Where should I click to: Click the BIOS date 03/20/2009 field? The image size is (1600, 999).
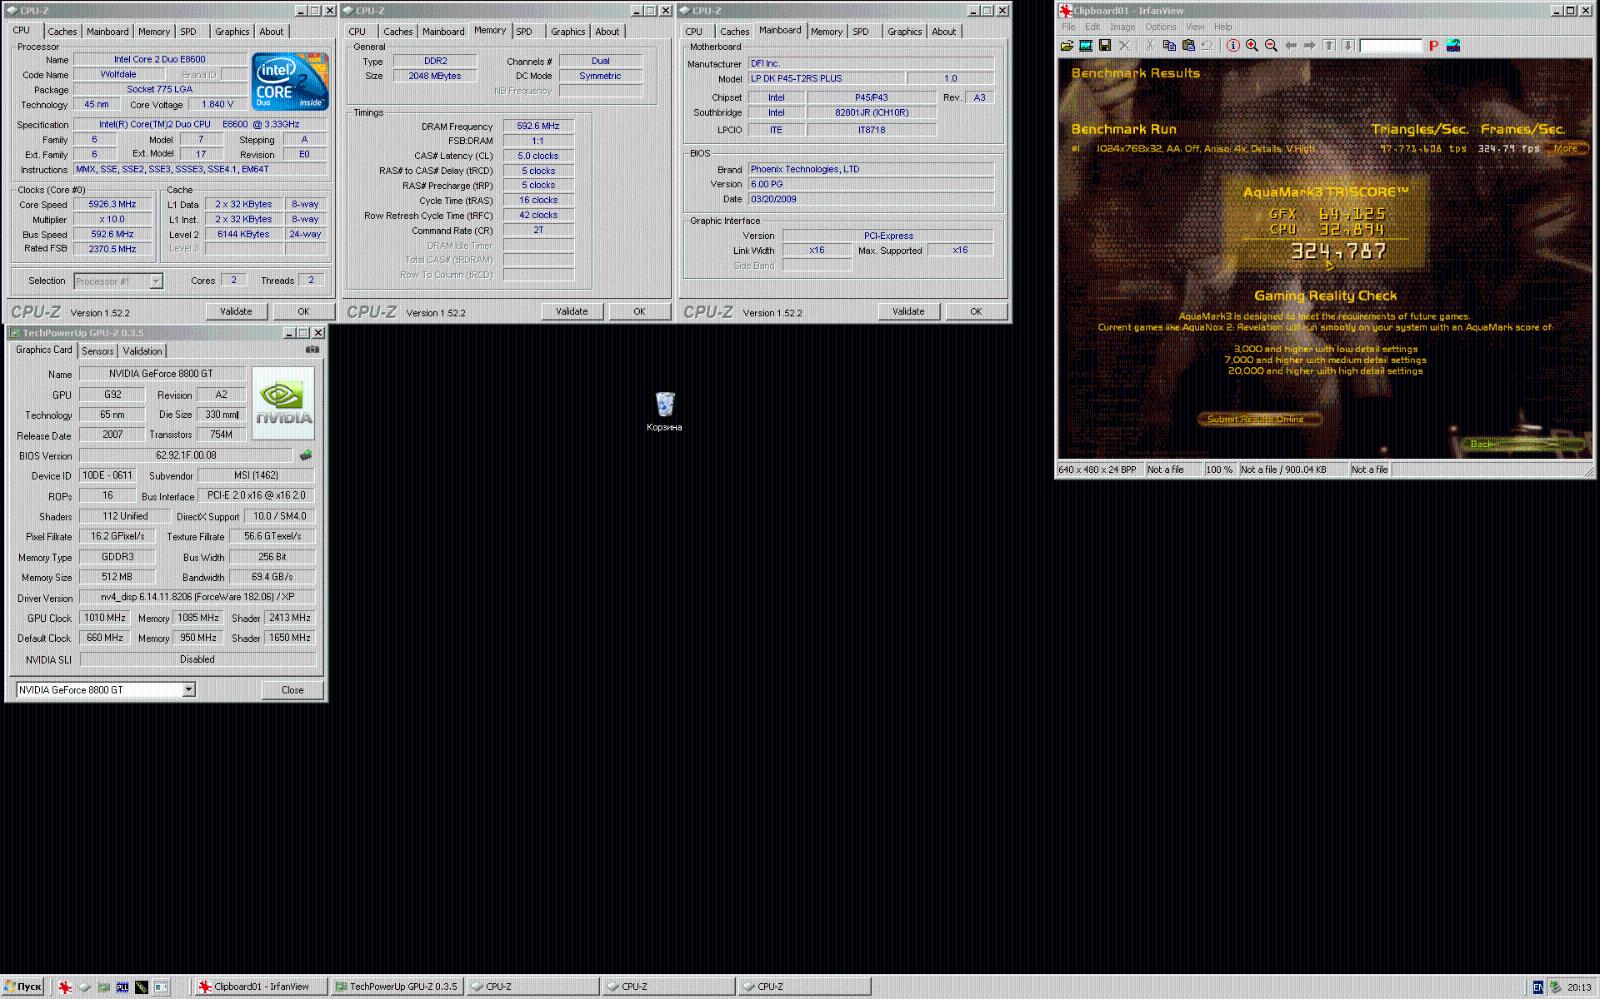[870, 199]
